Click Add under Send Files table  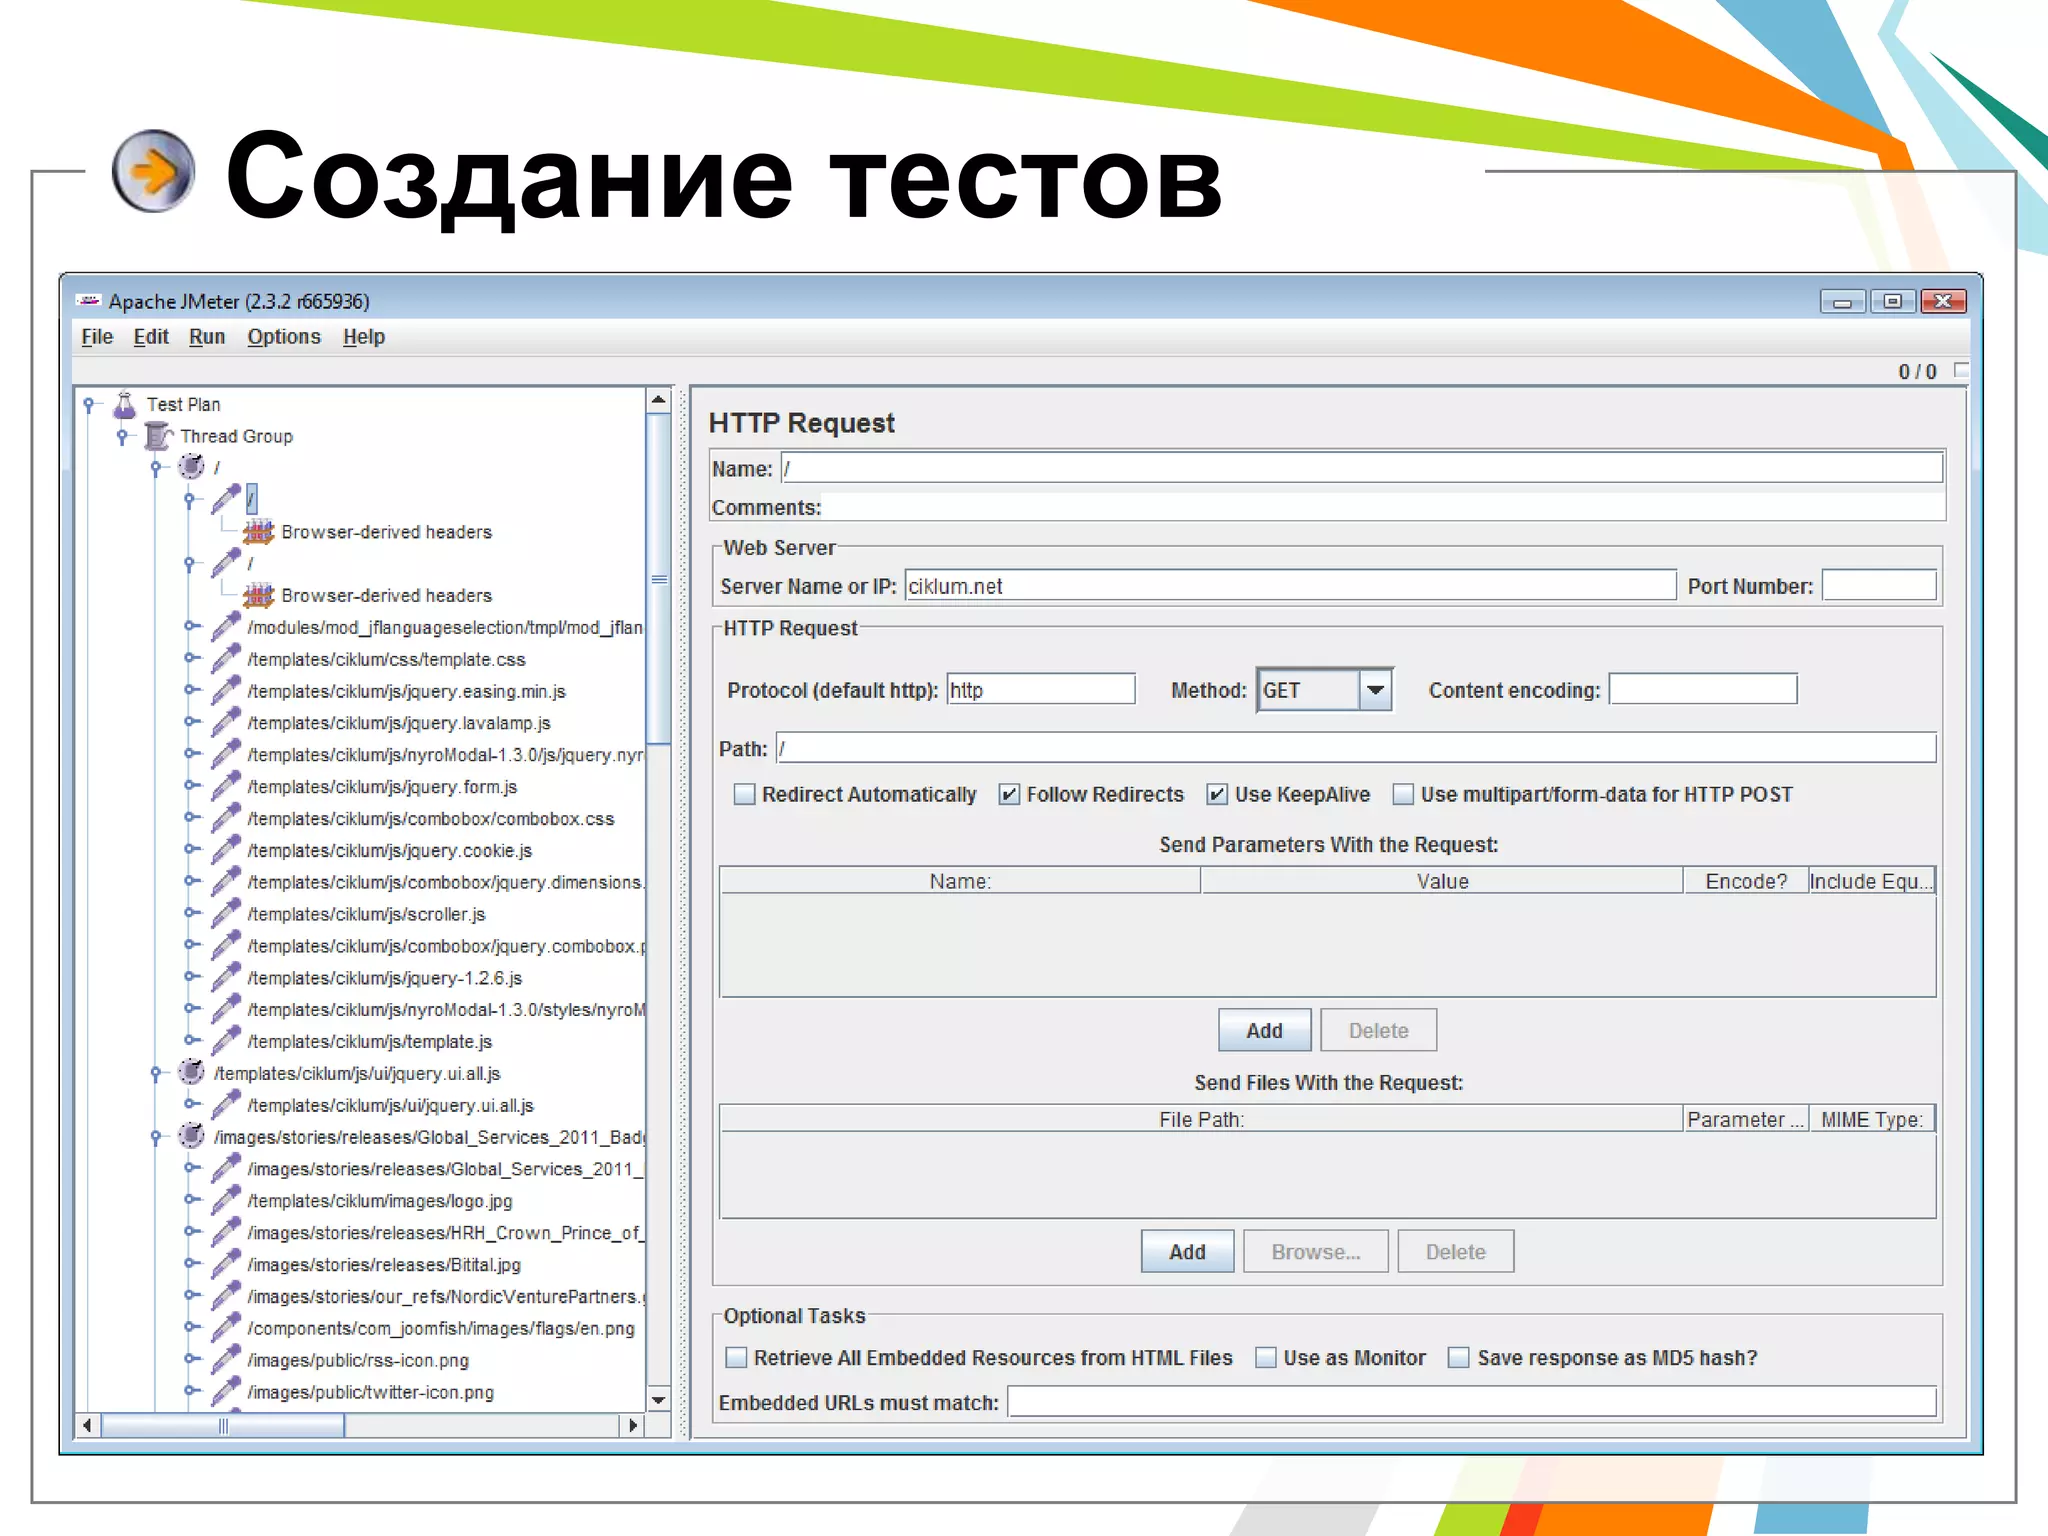(1187, 1251)
